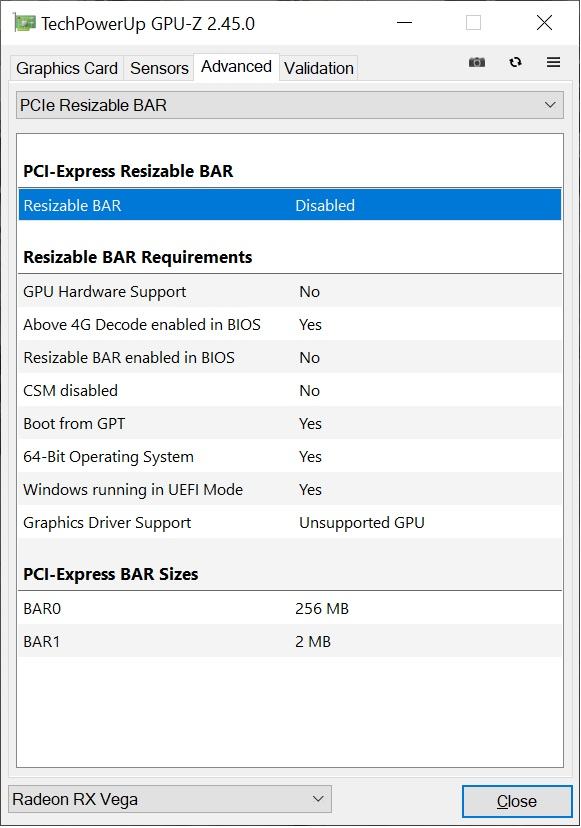Select the Resizable BAR Disabled row

pyautogui.click(x=289, y=205)
